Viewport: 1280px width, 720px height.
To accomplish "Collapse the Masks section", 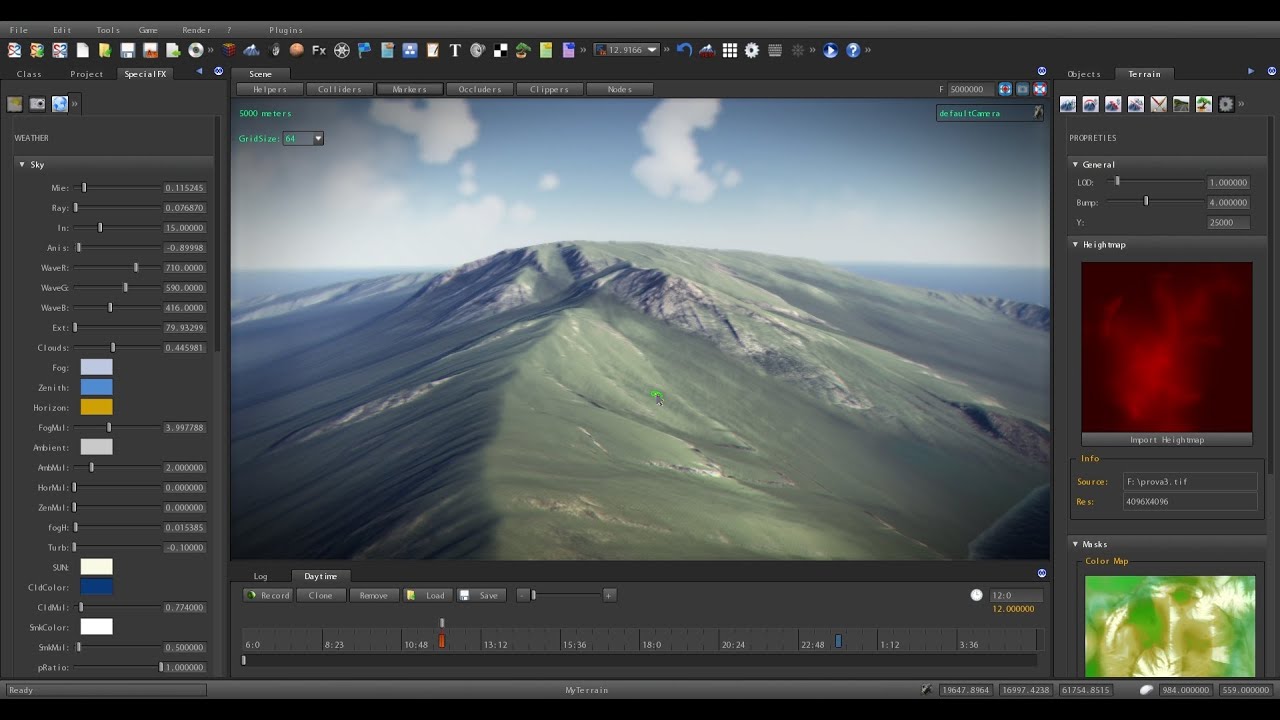I will (x=1075, y=544).
